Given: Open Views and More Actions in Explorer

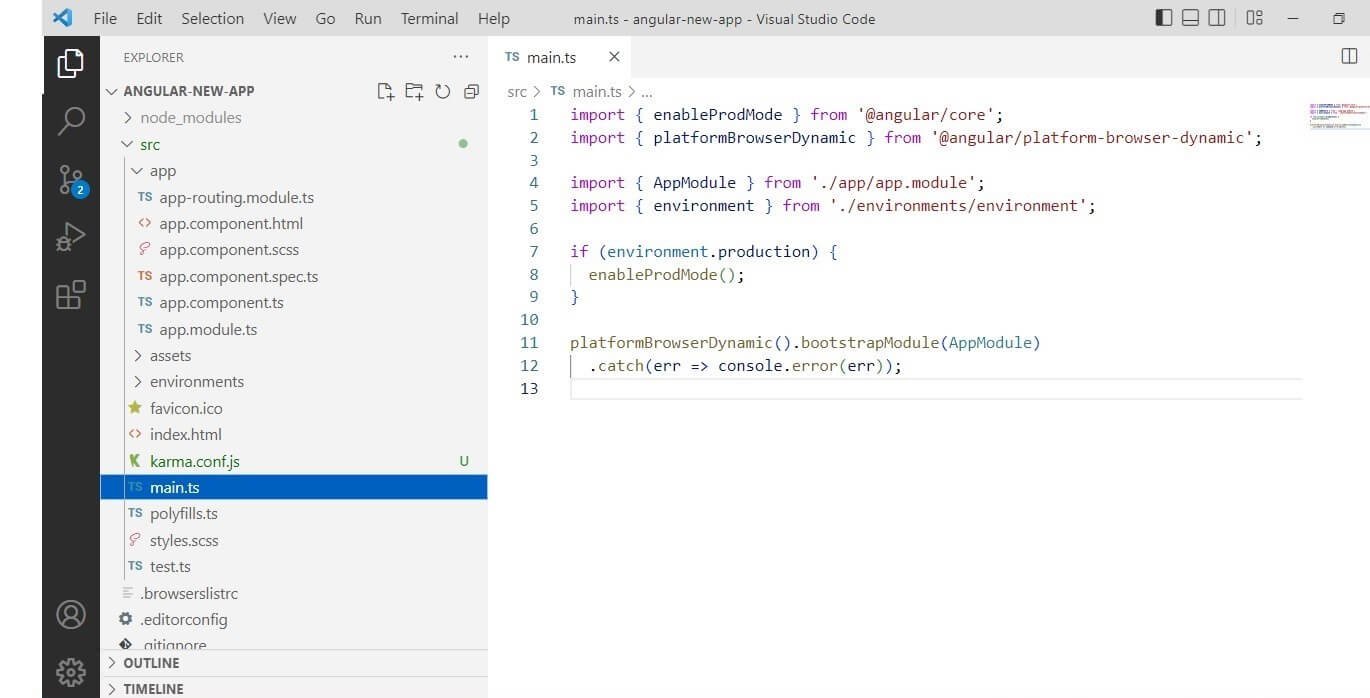Looking at the screenshot, I should (x=461, y=57).
